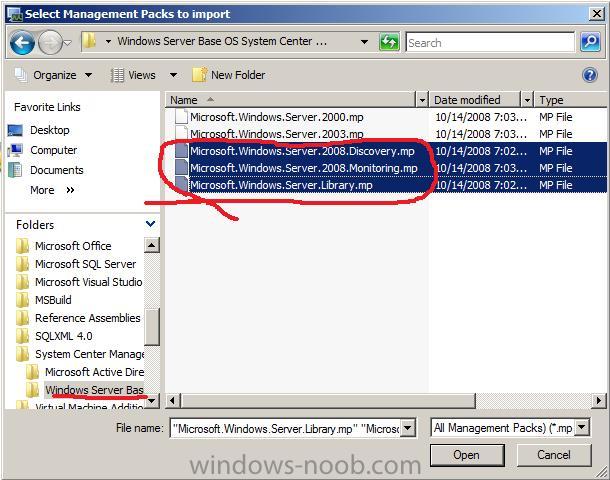Select Microsoft.Windows.Server.Library.mp file
The image size is (610, 480).
point(281,185)
